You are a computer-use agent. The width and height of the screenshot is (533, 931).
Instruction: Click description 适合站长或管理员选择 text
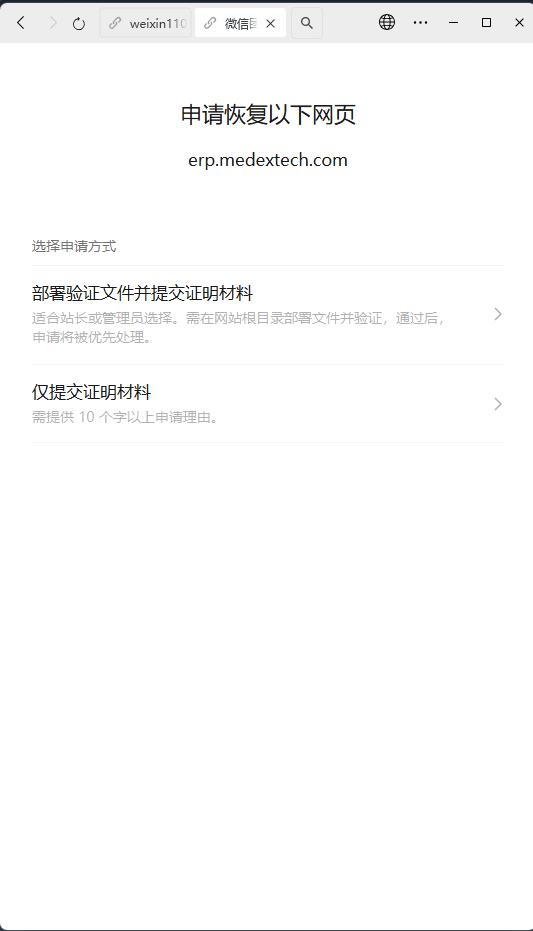103,318
